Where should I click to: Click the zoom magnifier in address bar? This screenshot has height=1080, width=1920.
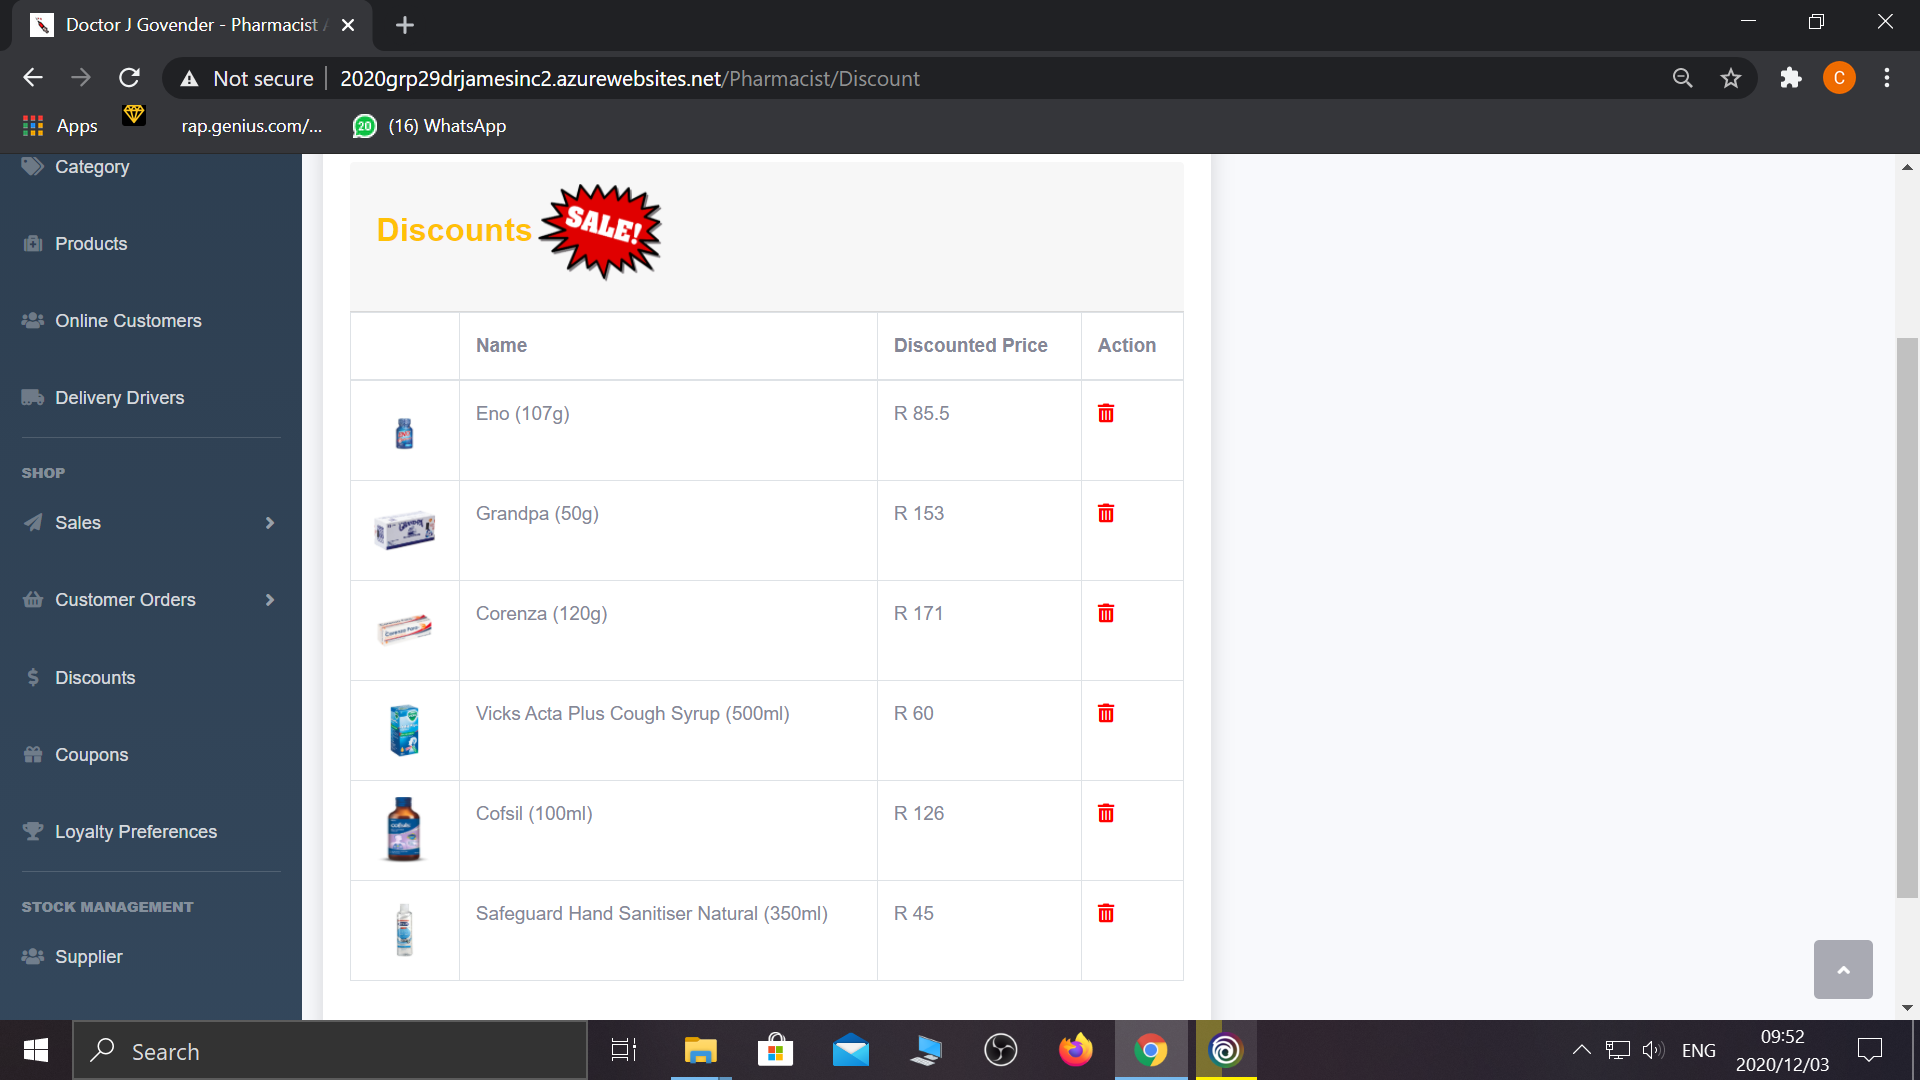1682,78
